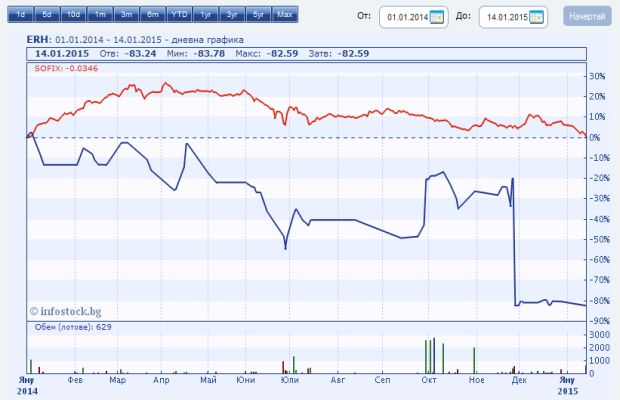Viewport: 620px width, 400px height.
Task: Click the Дек month label
Action: [x=519, y=380]
